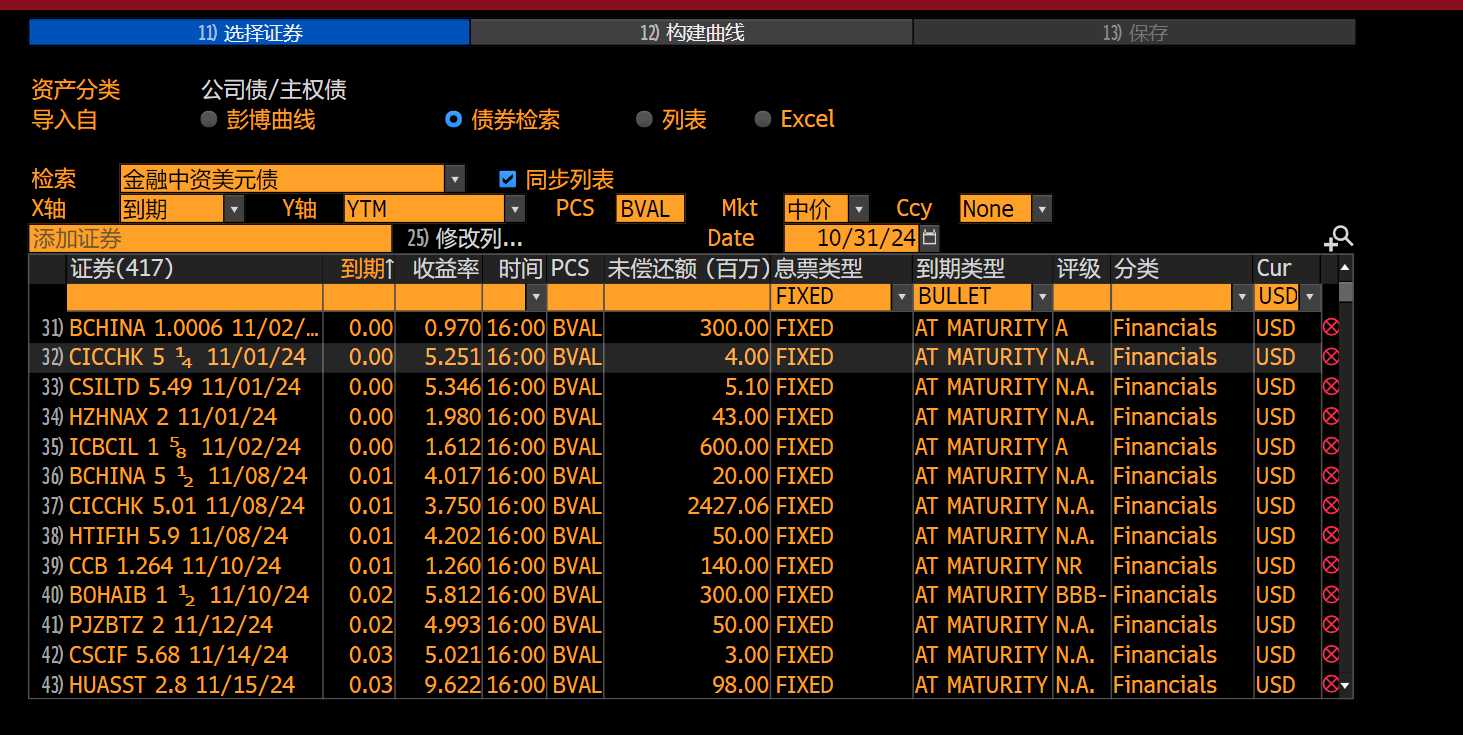Expand the 金融中资美元债 search dropdown
Image resolution: width=1463 pixels, height=735 pixels.
tap(455, 180)
